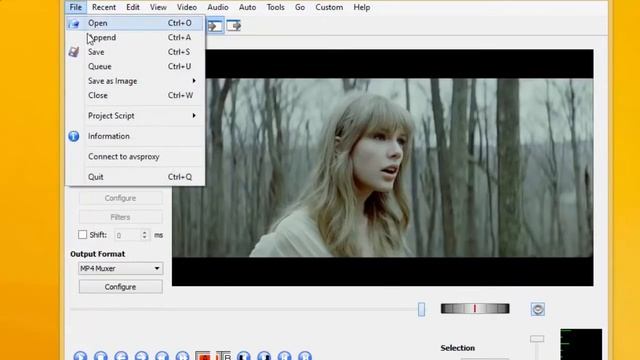Set the marker B button
Image resolution: width=640 pixels, height=360 pixels.
tap(223, 356)
